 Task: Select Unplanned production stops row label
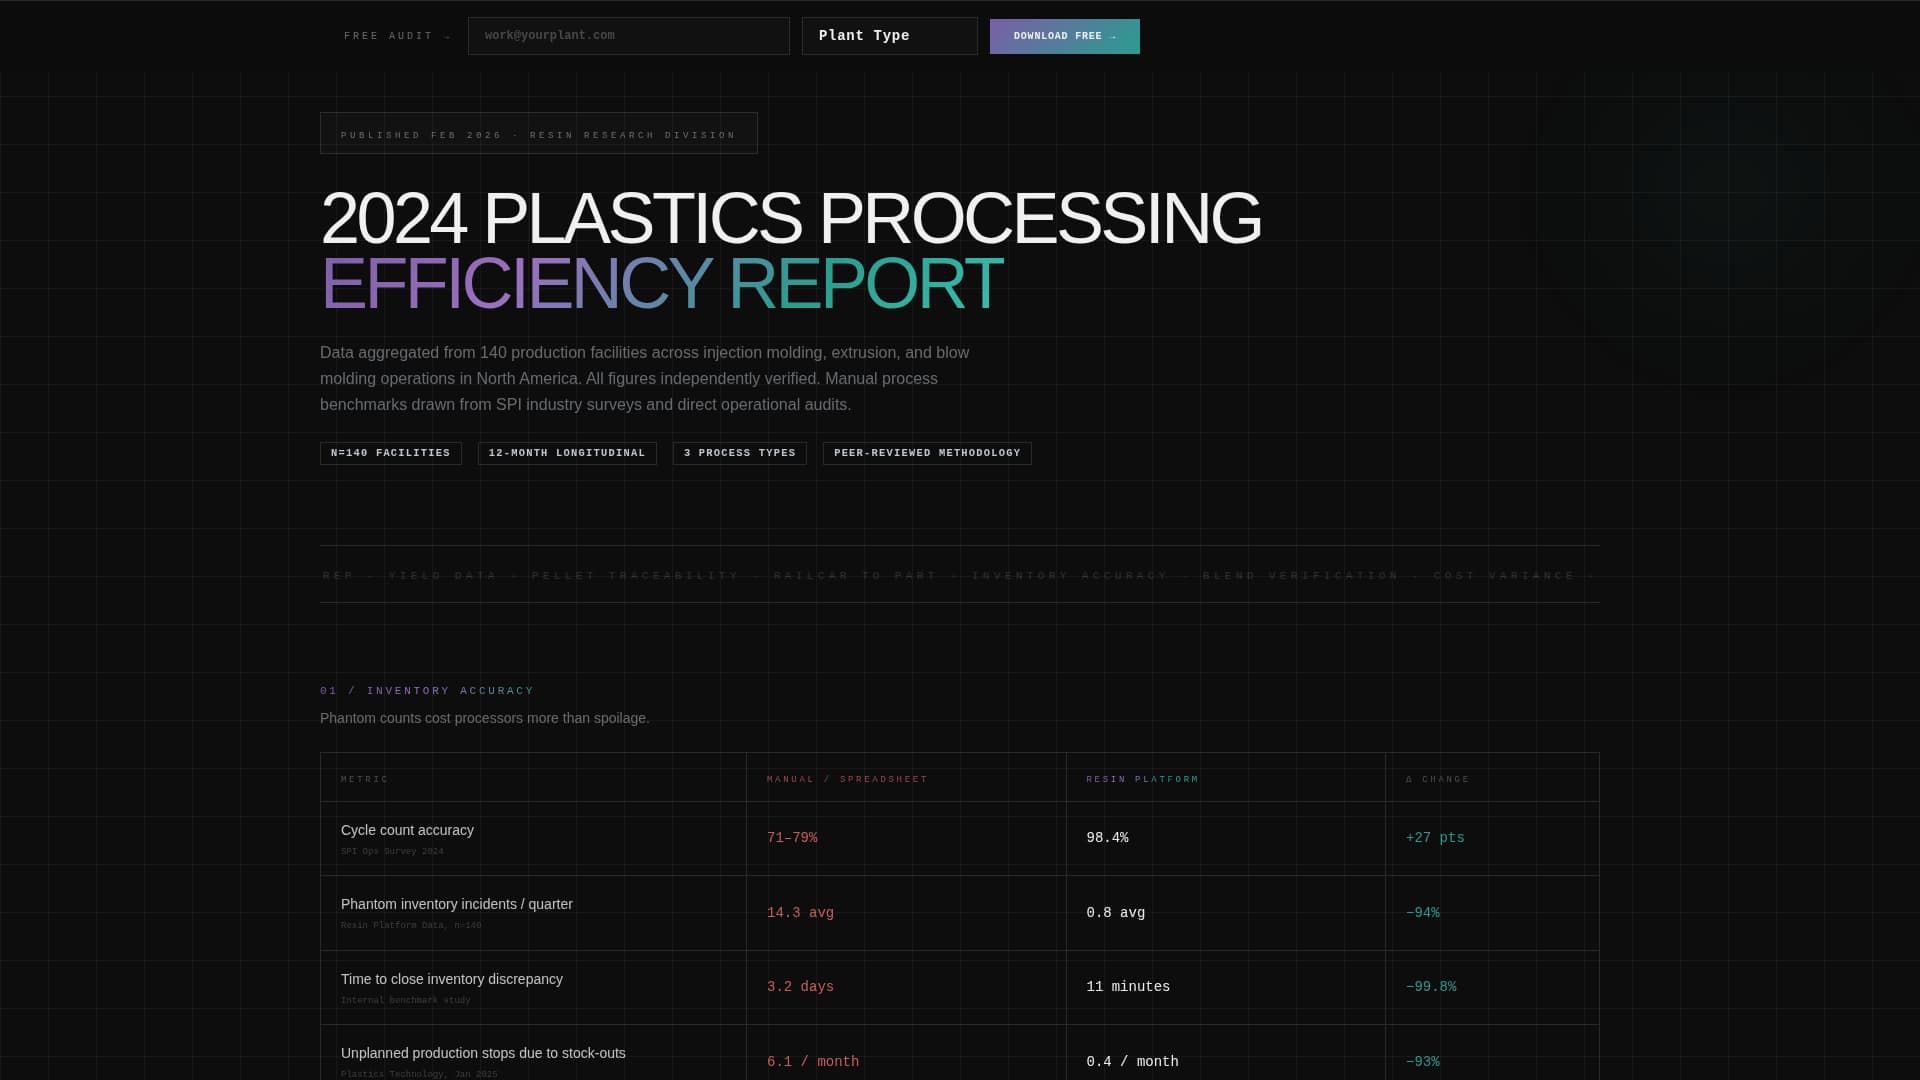click(x=483, y=1053)
